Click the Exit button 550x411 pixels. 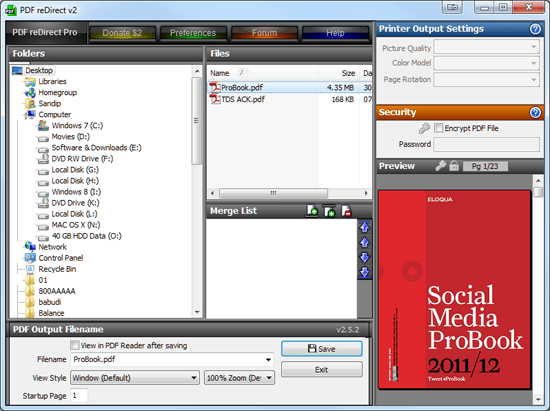322,370
